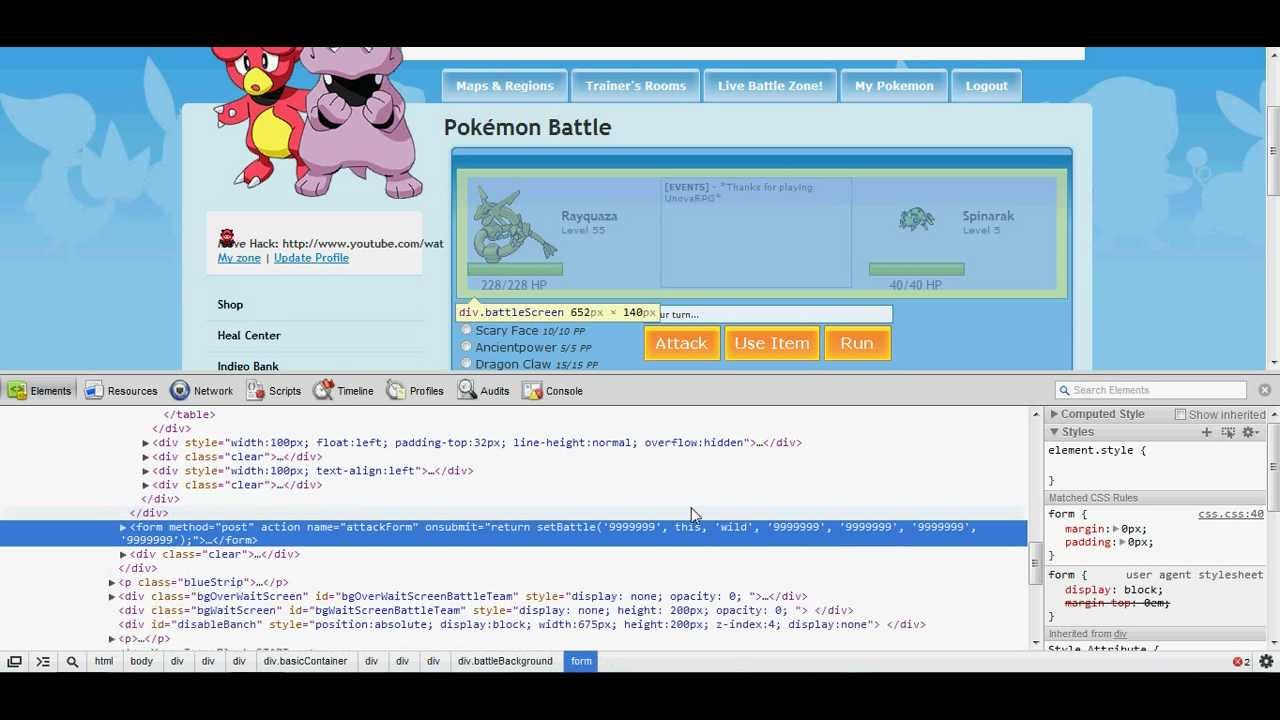Expand the text-align:left div node
The image size is (1280, 720).
(x=146, y=470)
